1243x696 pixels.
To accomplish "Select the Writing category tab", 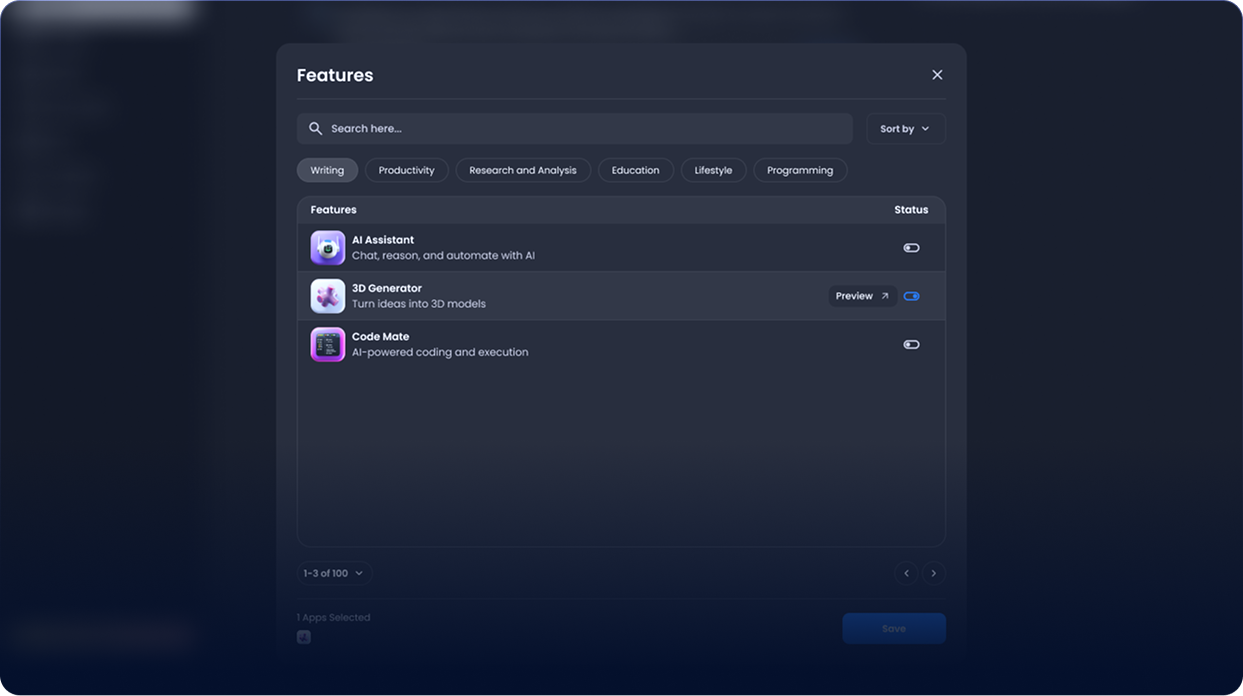I will tap(327, 170).
